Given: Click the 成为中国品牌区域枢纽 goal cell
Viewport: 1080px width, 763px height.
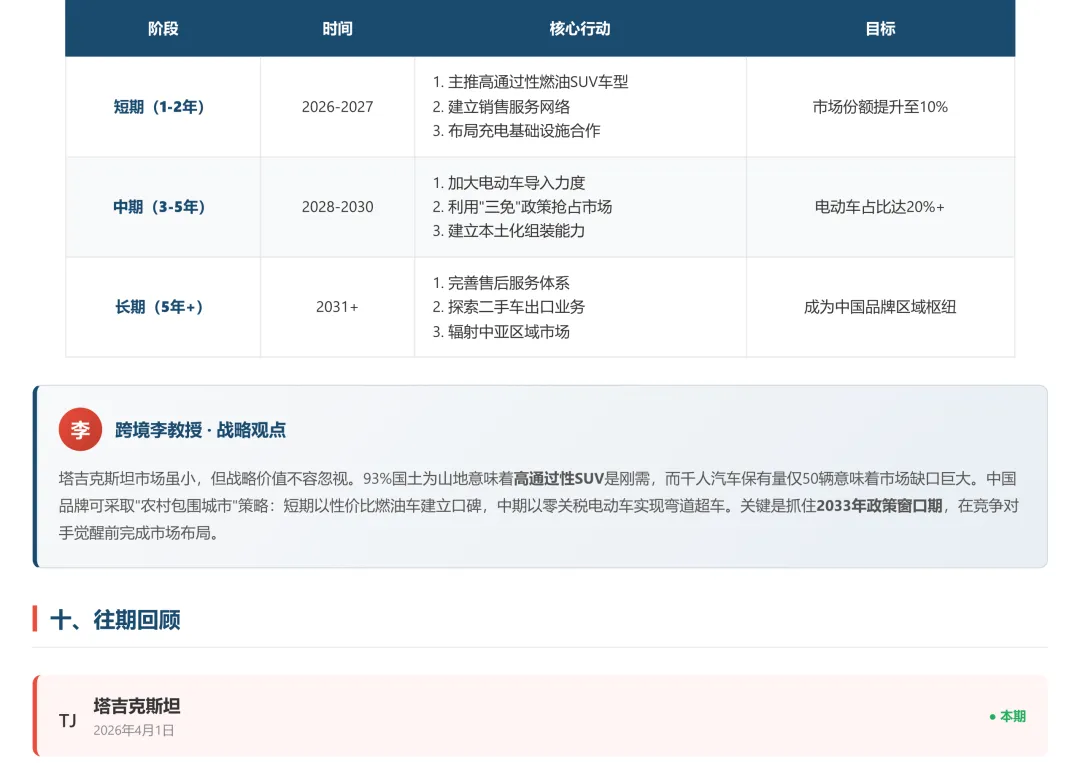Looking at the screenshot, I should click(880, 306).
